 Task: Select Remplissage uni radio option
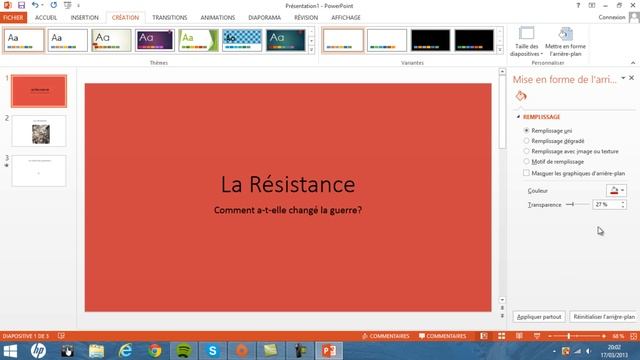tap(527, 131)
